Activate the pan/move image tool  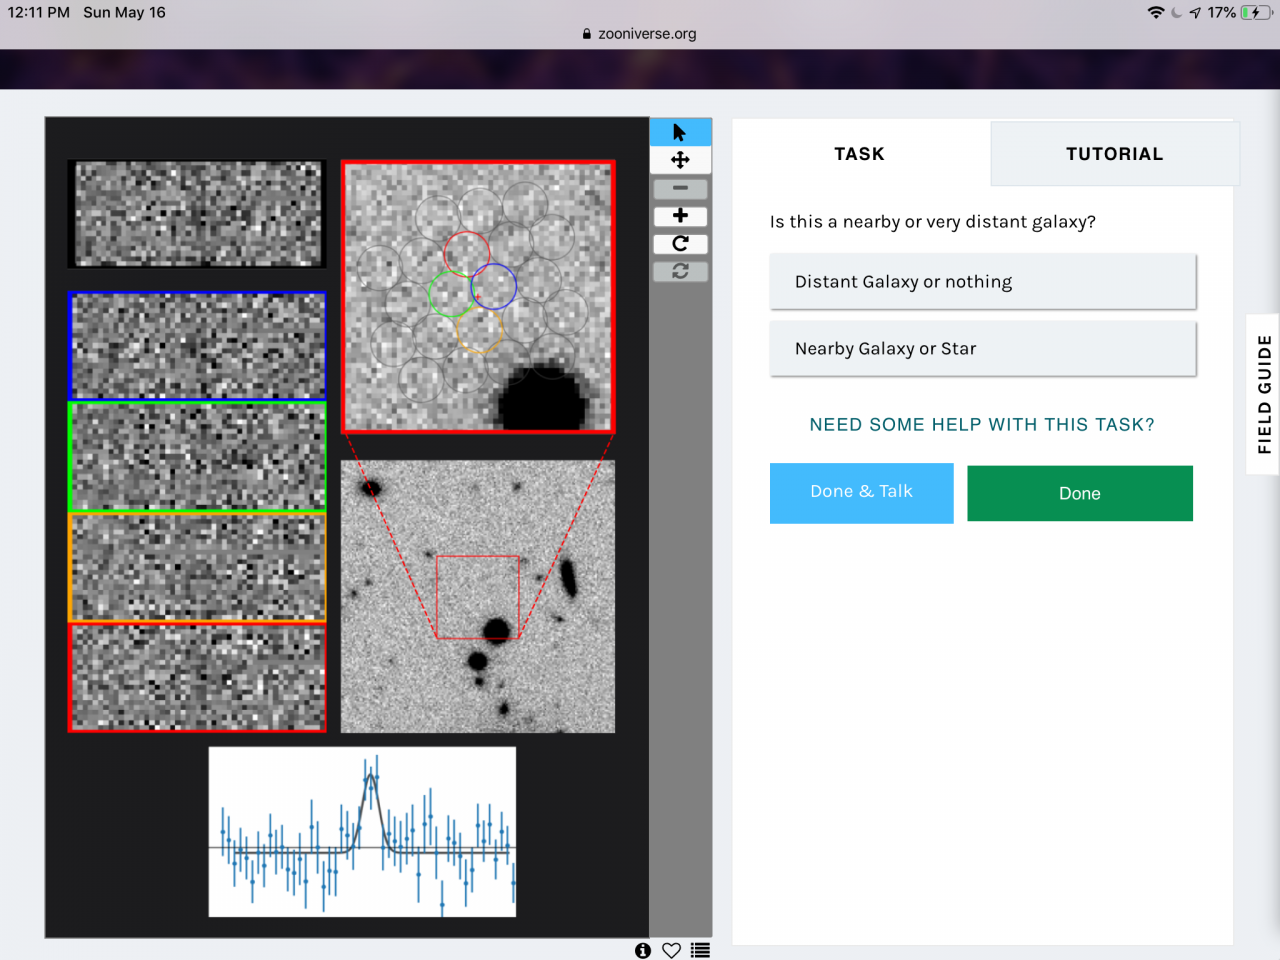680,160
